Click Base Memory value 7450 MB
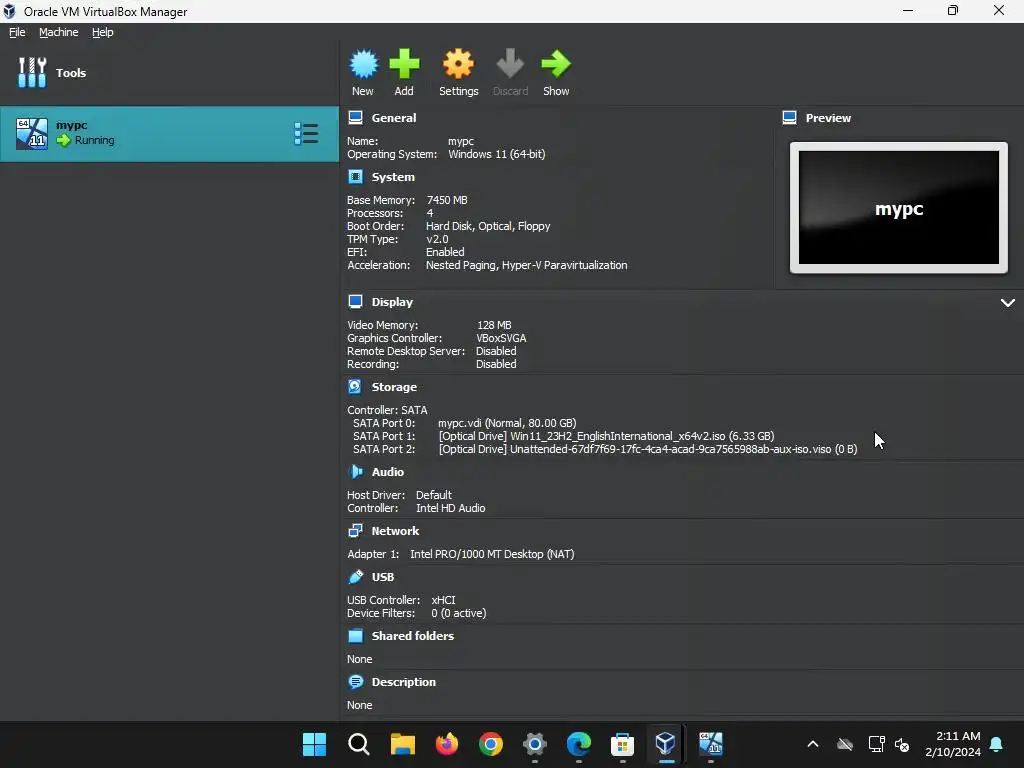The image size is (1024, 768). 447,200
